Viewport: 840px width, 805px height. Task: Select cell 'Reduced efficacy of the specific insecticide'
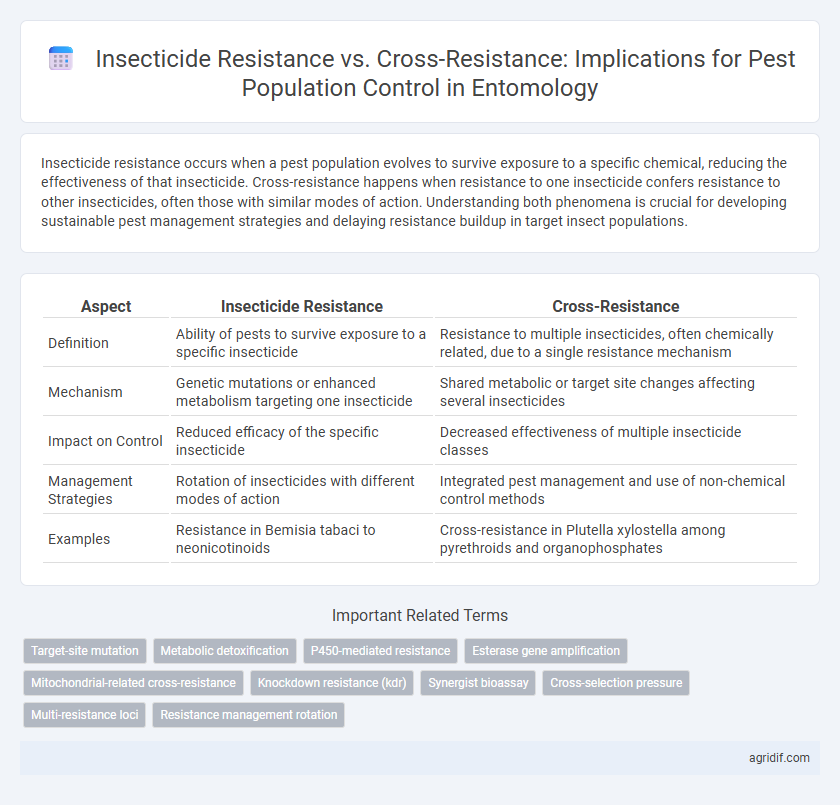[x=302, y=441]
